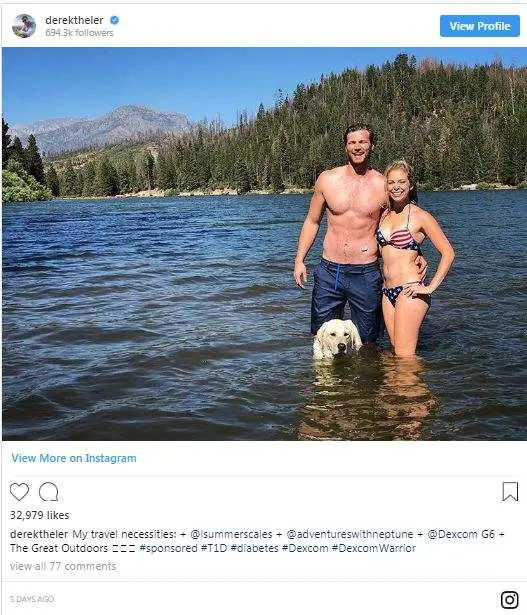Image resolution: width=527 pixels, height=615 pixels.
Task: Open comments via speech bubble icon
Action: (x=49, y=492)
